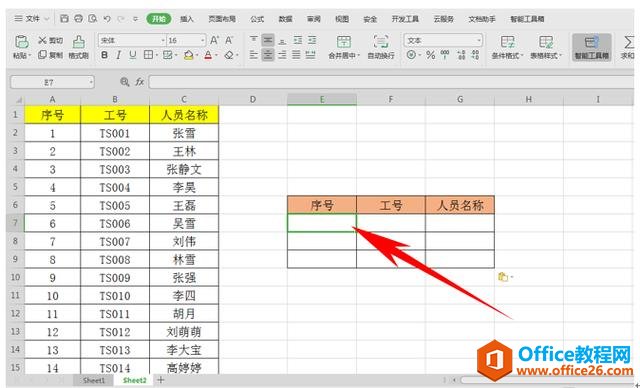Viewport: 640px width, 388px height.
Task: Open Print Preview from quick access toolbar
Action: click(x=93, y=19)
